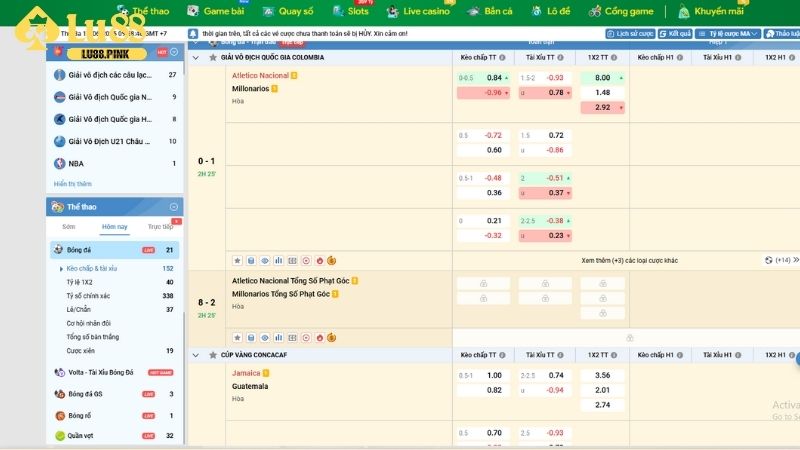Viewport: 800px width, 450px height.
Task: Select the 8.00 odds for 1X2 TT
Action: [x=603, y=77]
